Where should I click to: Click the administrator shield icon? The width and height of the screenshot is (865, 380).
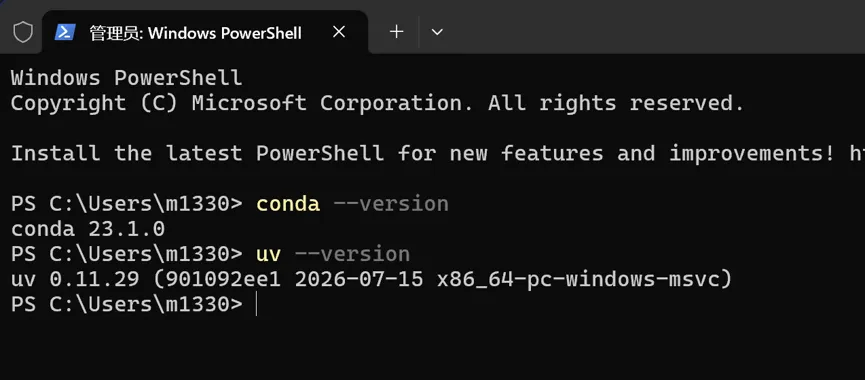tap(23, 33)
